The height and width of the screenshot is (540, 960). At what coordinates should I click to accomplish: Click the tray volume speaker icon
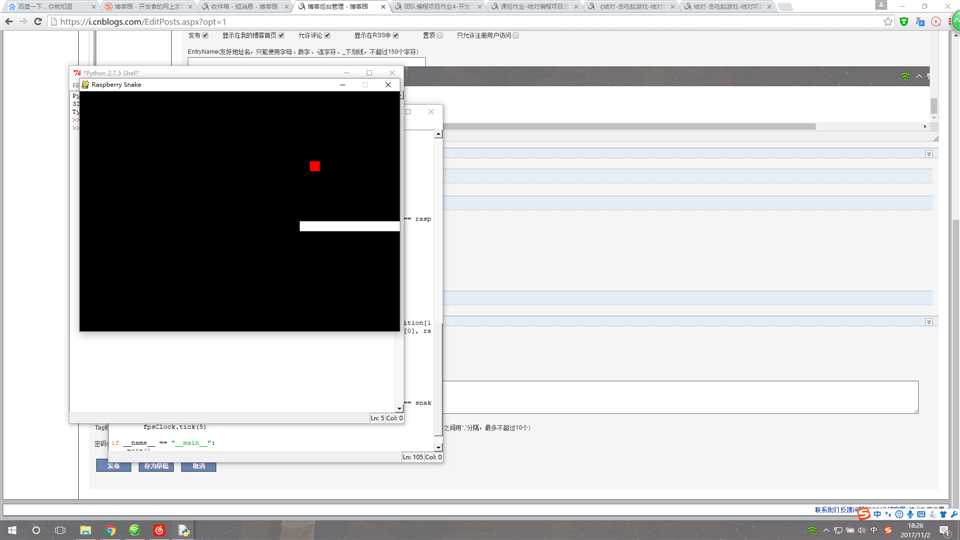coord(861,530)
